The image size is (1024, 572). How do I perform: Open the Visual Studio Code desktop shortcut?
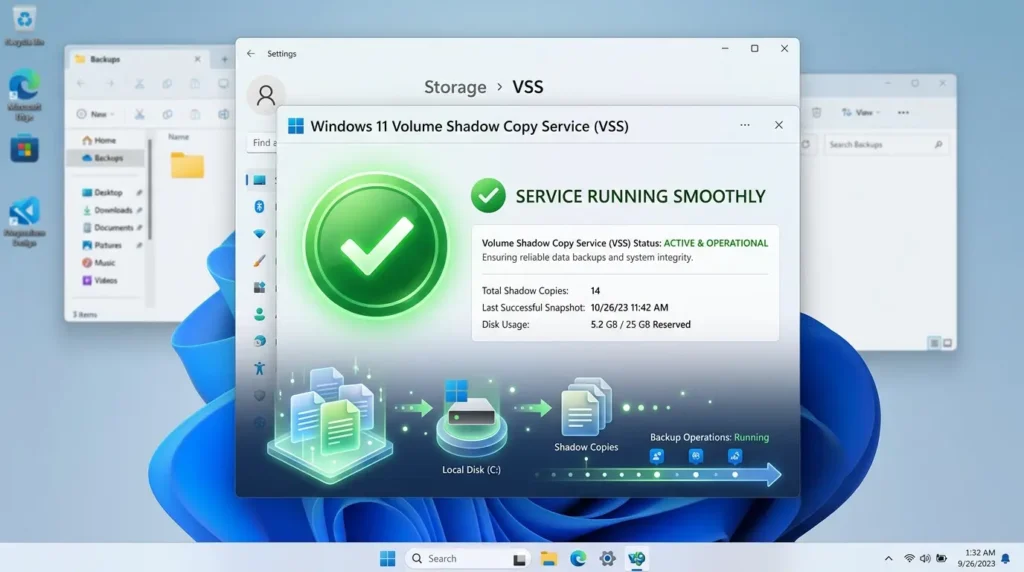point(24,222)
